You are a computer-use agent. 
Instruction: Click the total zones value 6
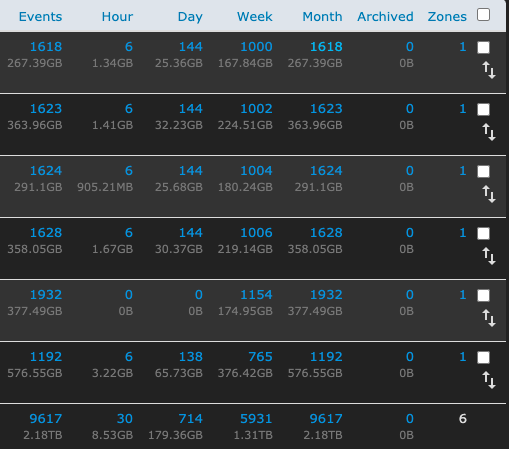pos(463,419)
